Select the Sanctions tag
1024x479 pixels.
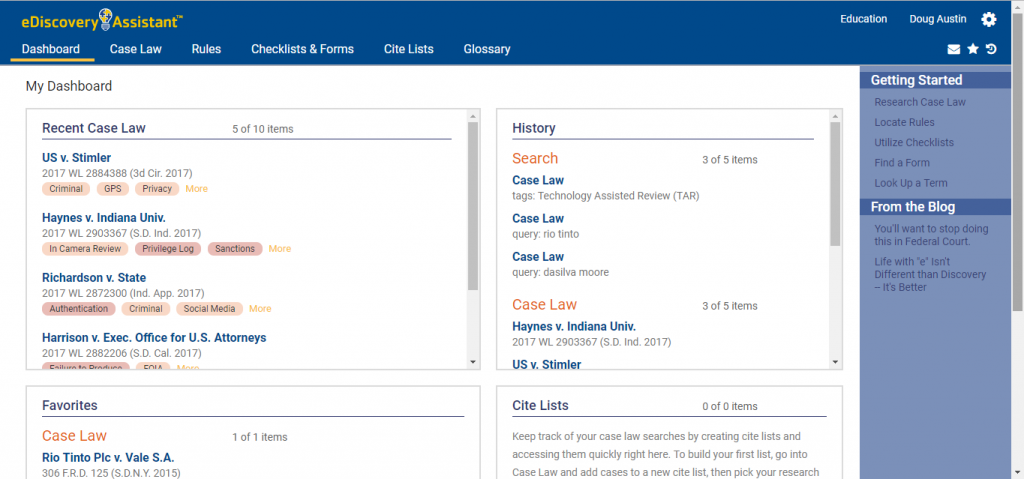[x=234, y=249]
